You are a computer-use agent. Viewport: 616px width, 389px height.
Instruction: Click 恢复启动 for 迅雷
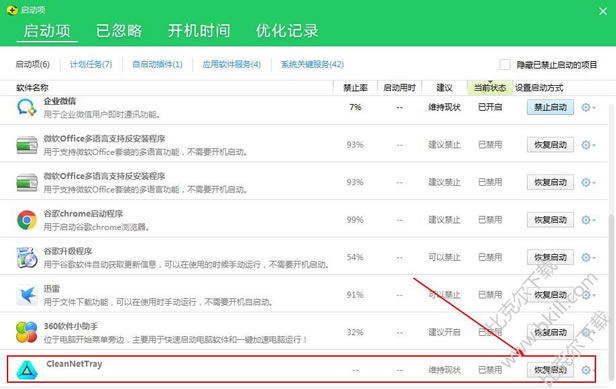tap(550, 295)
